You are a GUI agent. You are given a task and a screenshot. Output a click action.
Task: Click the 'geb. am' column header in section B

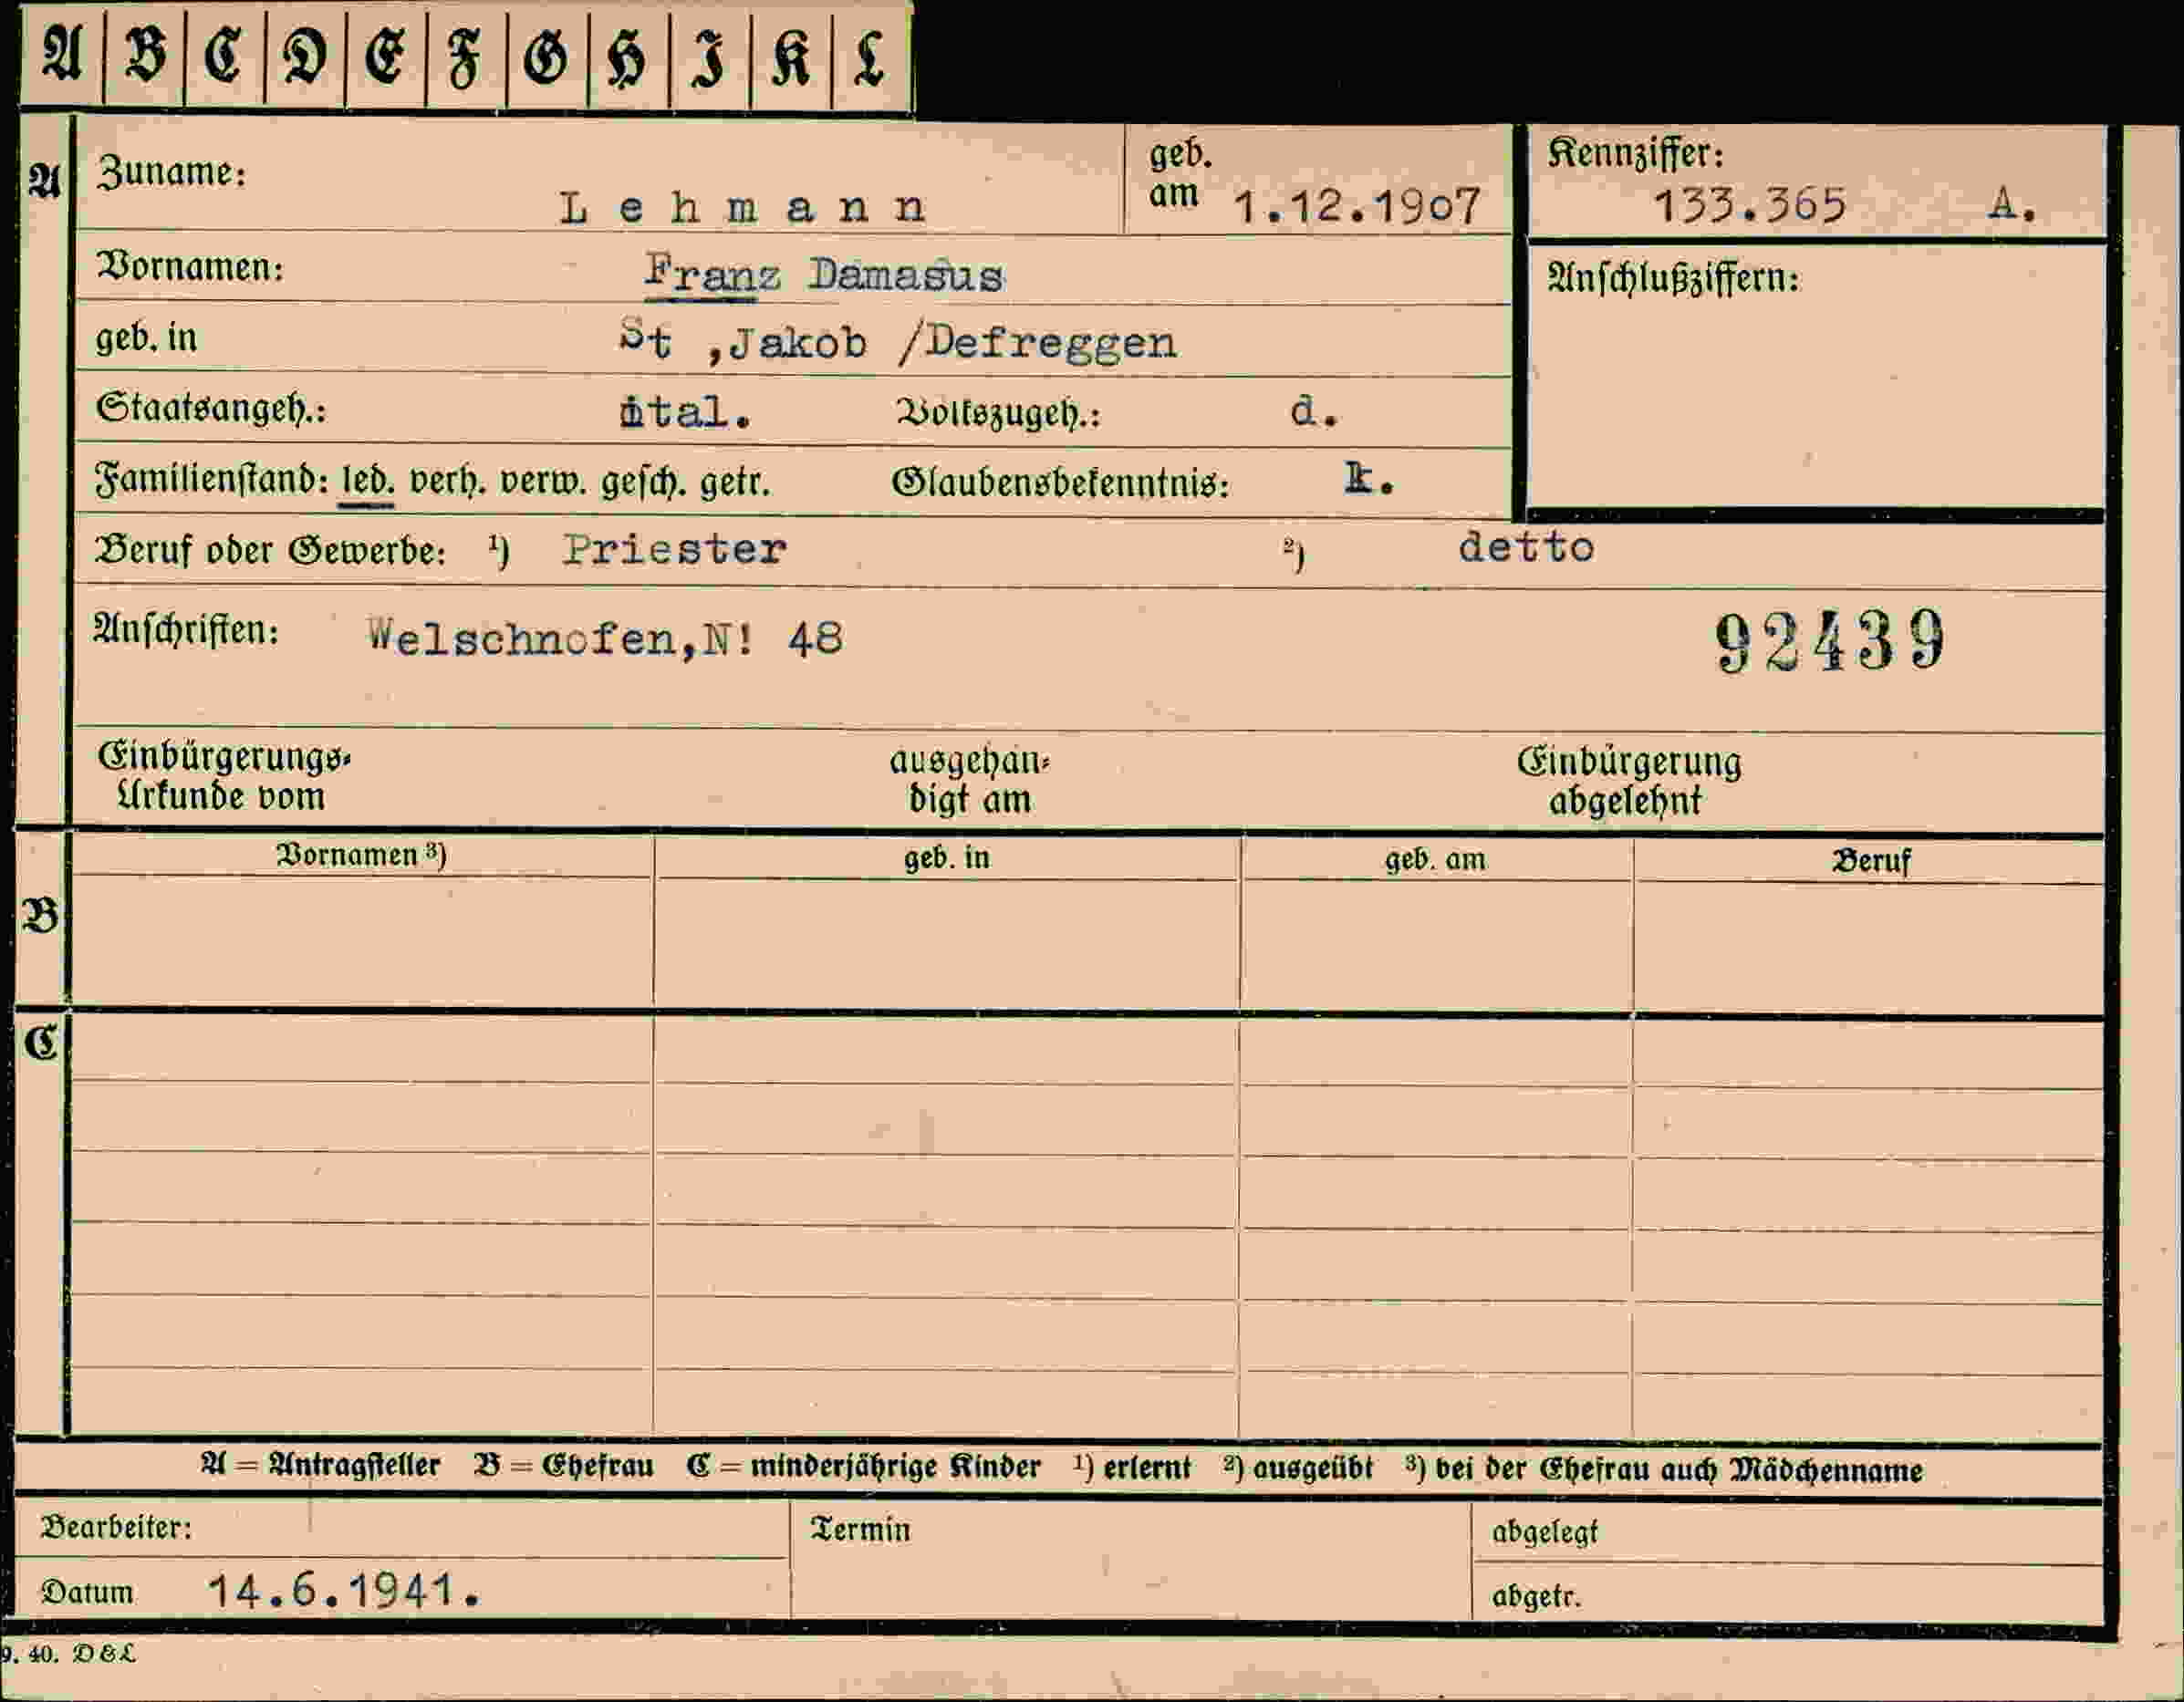pyautogui.click(x=1435, y=860)
